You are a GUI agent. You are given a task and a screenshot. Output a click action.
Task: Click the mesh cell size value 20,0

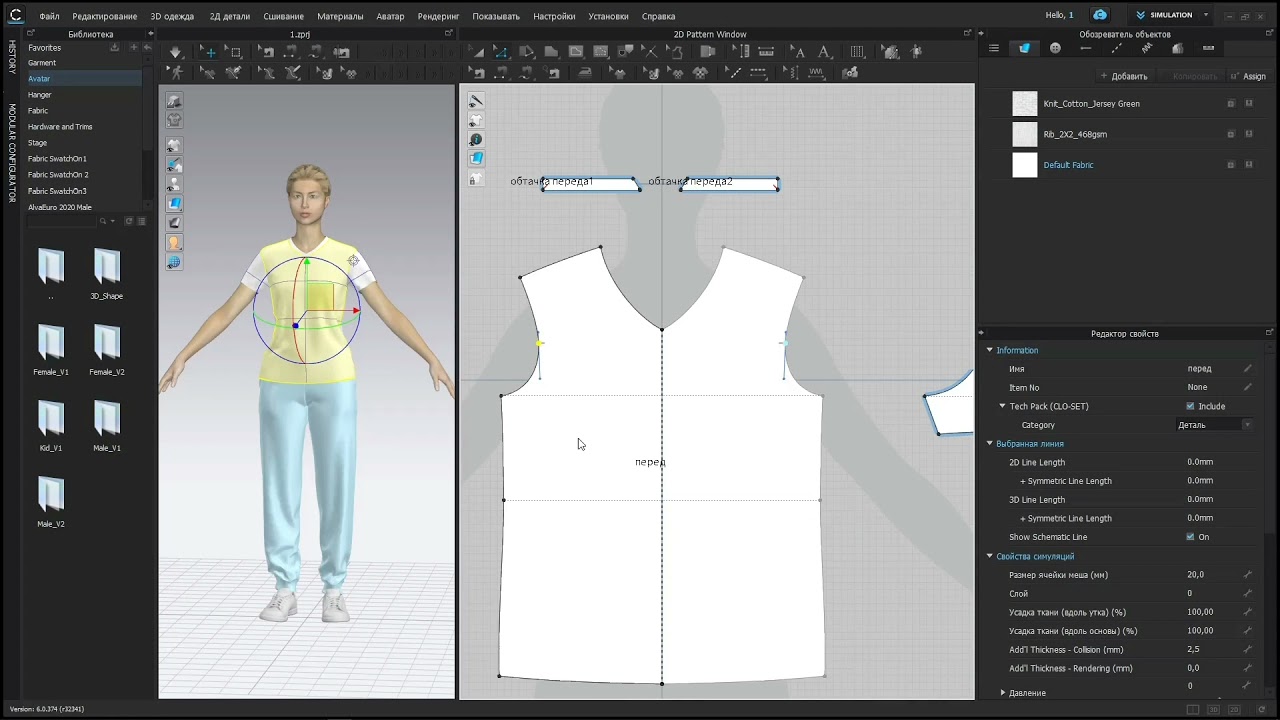1195,575
